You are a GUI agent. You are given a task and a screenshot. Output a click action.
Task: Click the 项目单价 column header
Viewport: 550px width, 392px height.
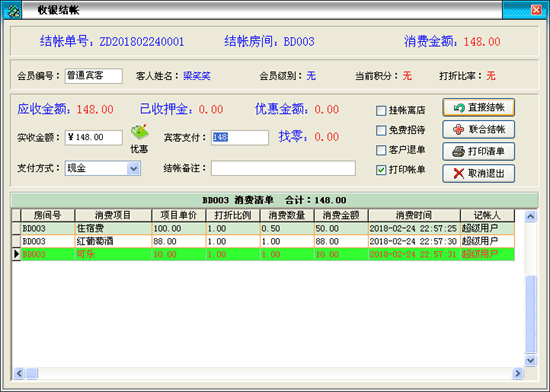pyautogui.click(x=179, y=215)
